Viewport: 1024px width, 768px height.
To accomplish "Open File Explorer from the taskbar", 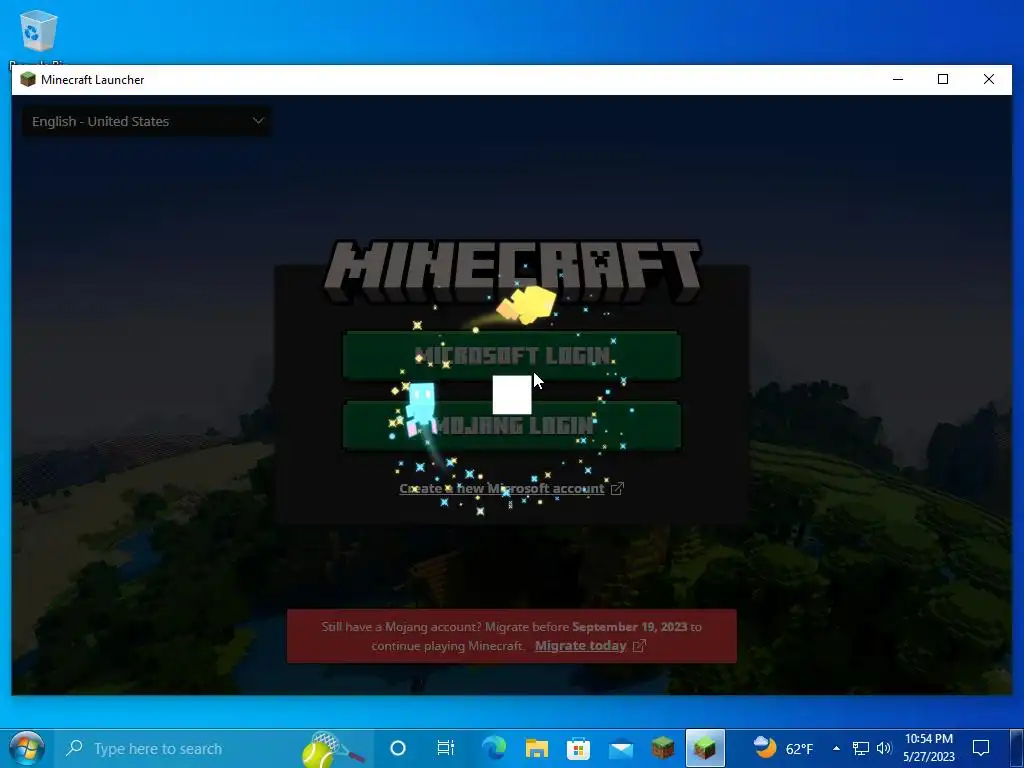I will click(536, 748).
